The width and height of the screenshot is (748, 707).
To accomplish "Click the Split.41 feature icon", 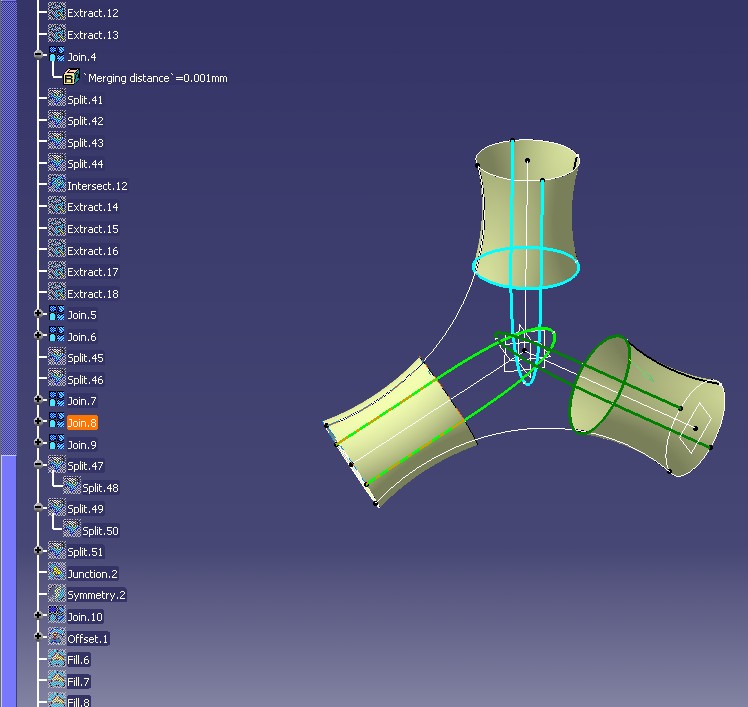I will point(57,98).
